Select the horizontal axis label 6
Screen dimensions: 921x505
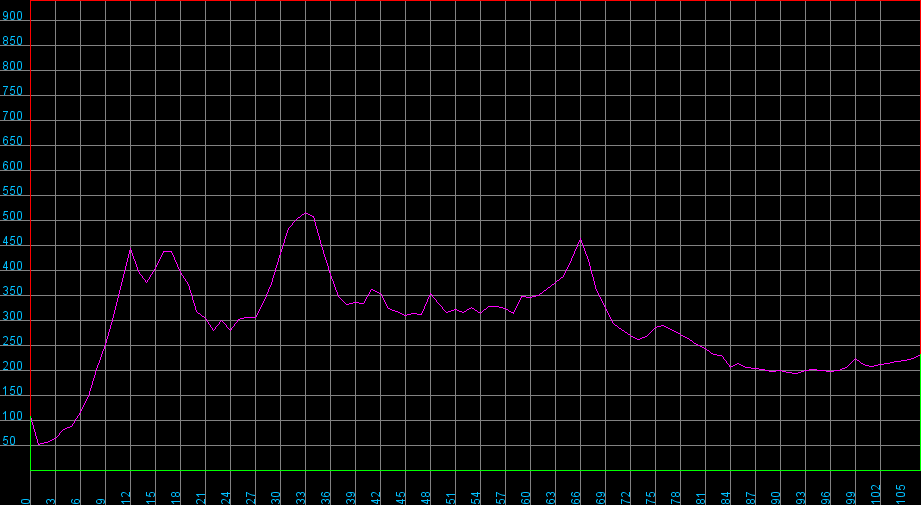tap(76, 501)
